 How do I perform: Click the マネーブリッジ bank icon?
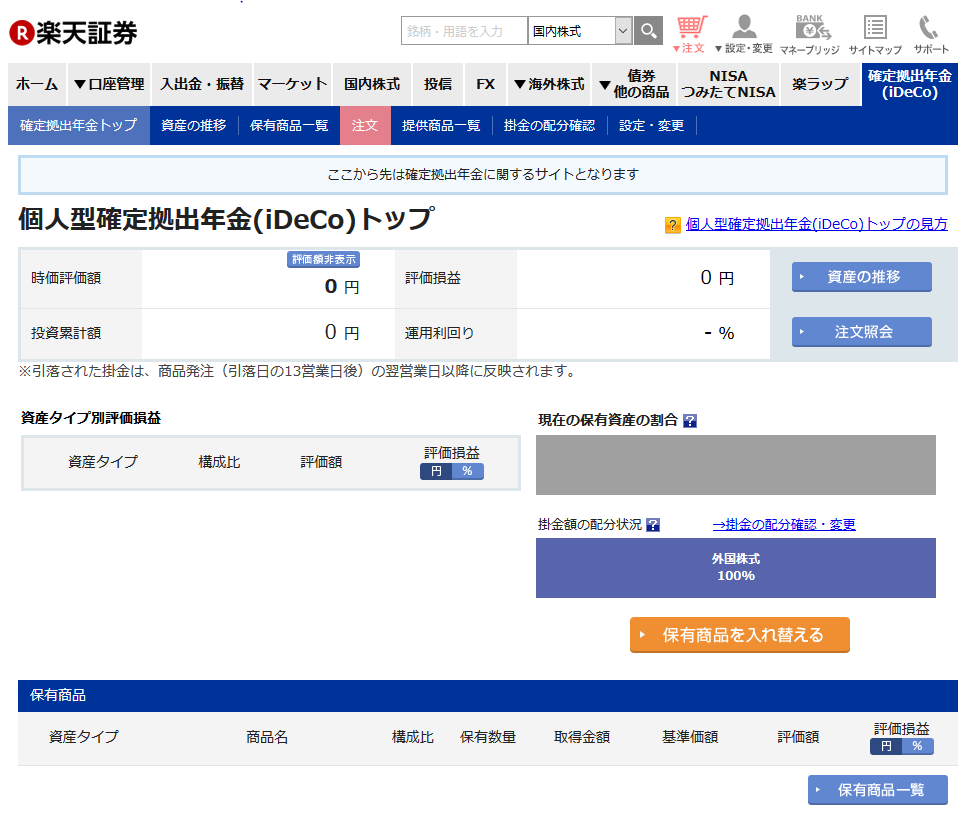[x=811, y=34]
